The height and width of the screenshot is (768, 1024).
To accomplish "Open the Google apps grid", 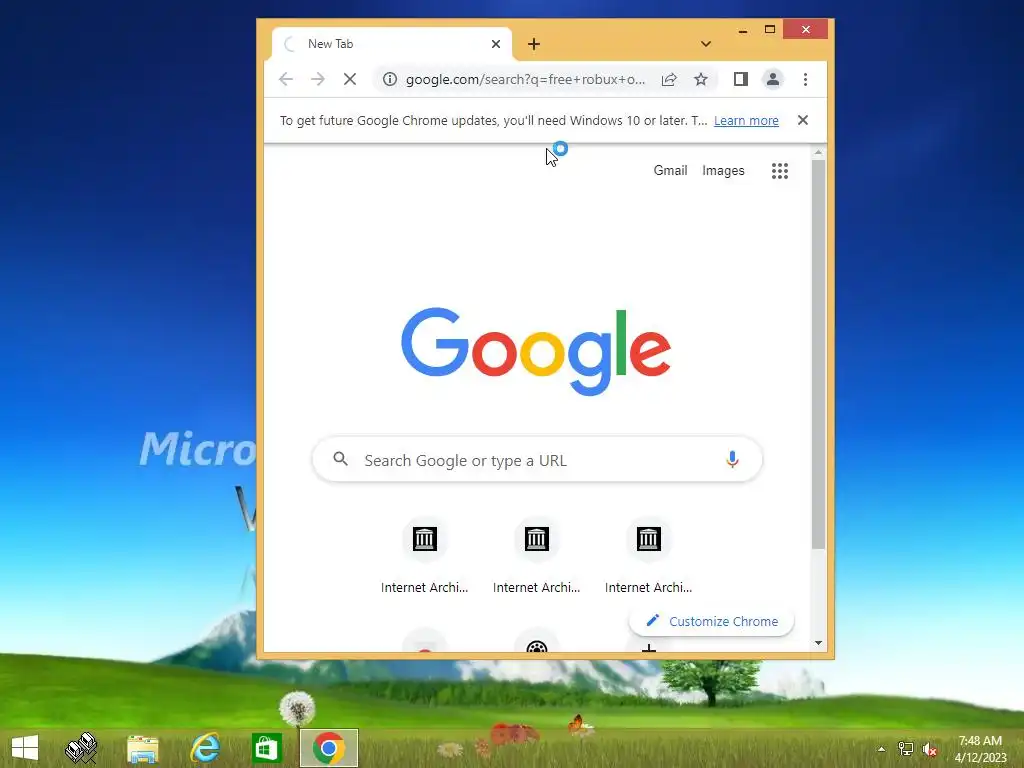I will pyautogui.click(x=780, y=171).
